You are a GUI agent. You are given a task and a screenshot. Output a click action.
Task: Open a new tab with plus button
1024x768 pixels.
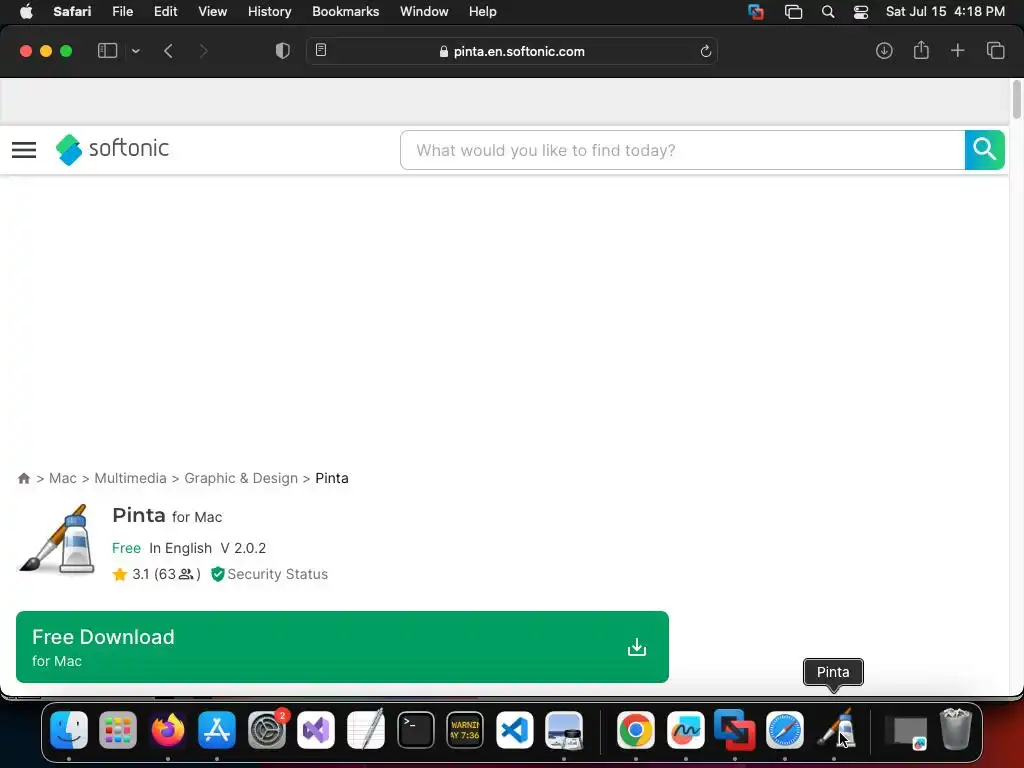pos(957,50)
